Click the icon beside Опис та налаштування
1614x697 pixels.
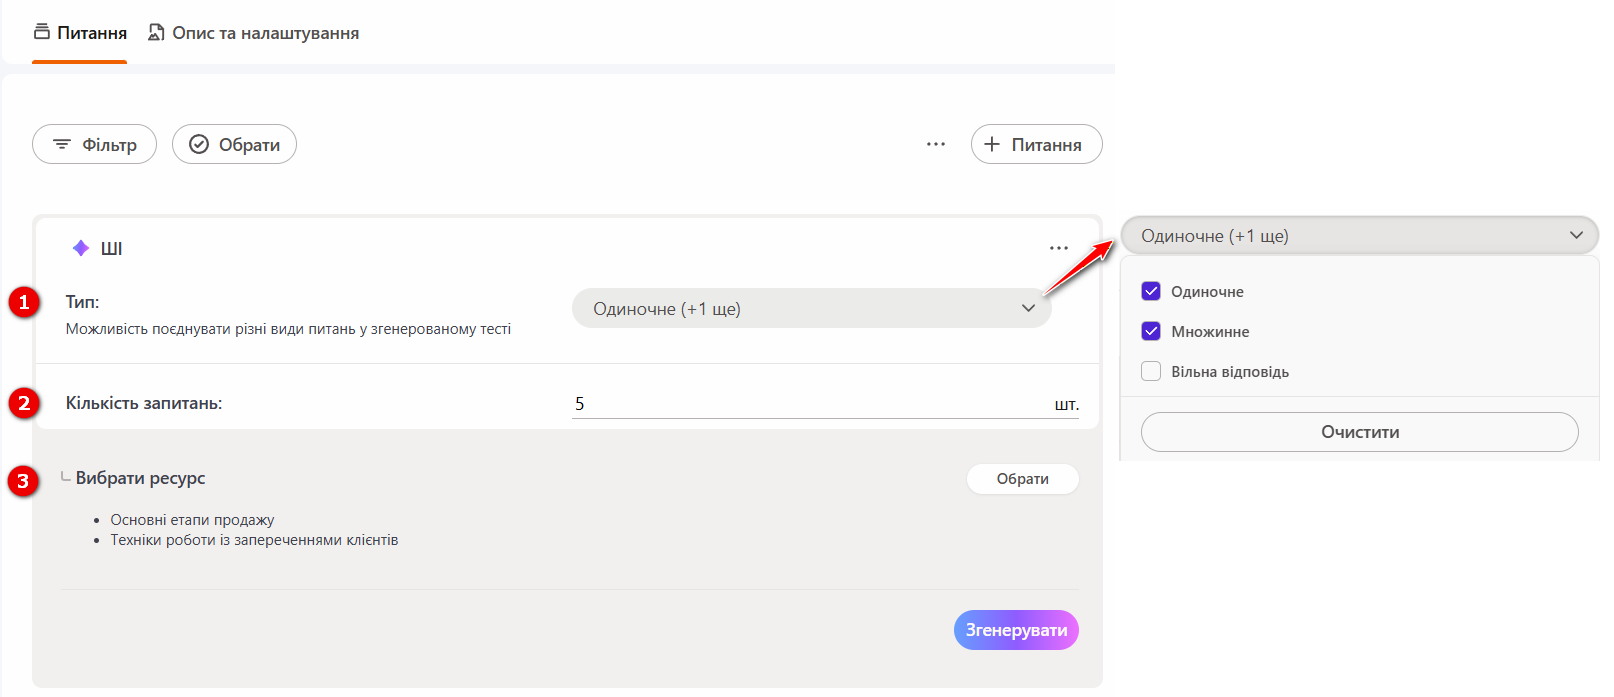(156, 33)
